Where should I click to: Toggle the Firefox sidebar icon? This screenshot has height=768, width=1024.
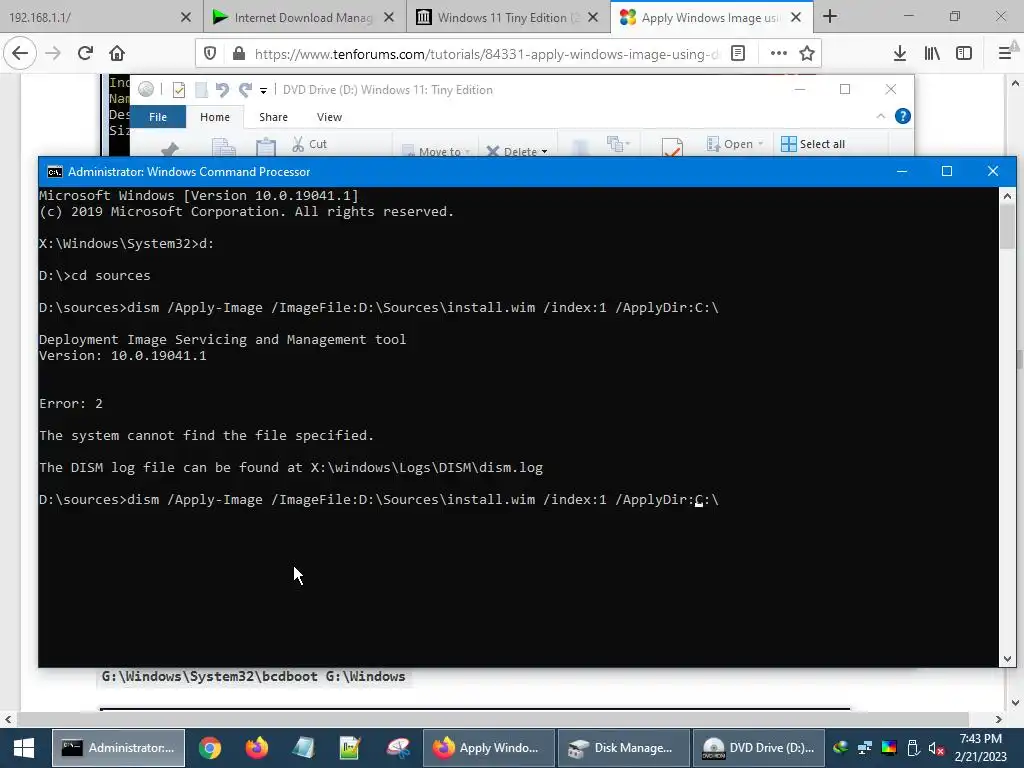tap(964, 54)
